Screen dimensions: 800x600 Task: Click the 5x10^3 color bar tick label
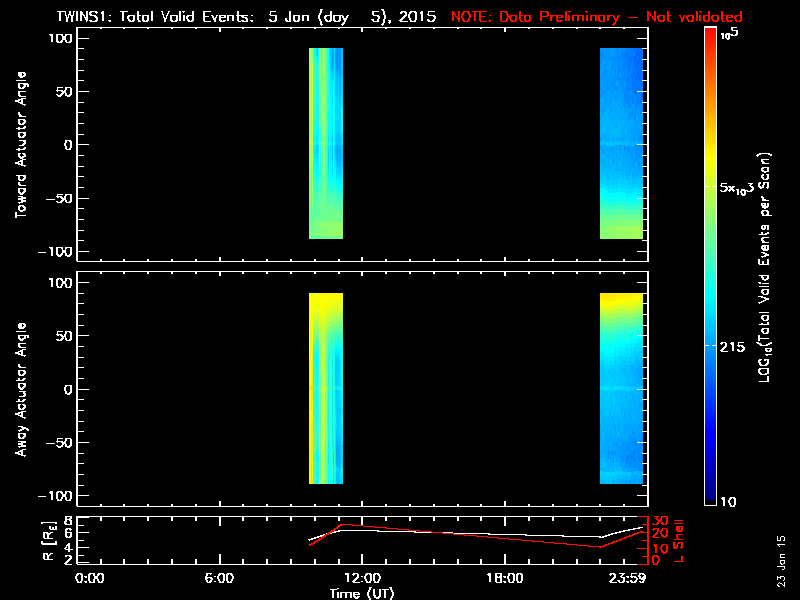(x=743, y=188)
